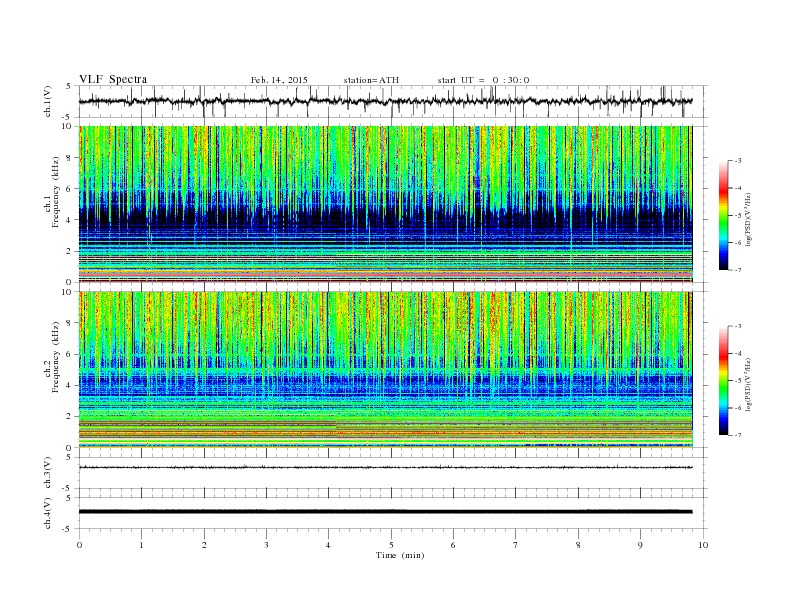This screenshot has width=792, height=612.
Task: Click time-axis tick label "8"
Action: (x=578, y=545)
